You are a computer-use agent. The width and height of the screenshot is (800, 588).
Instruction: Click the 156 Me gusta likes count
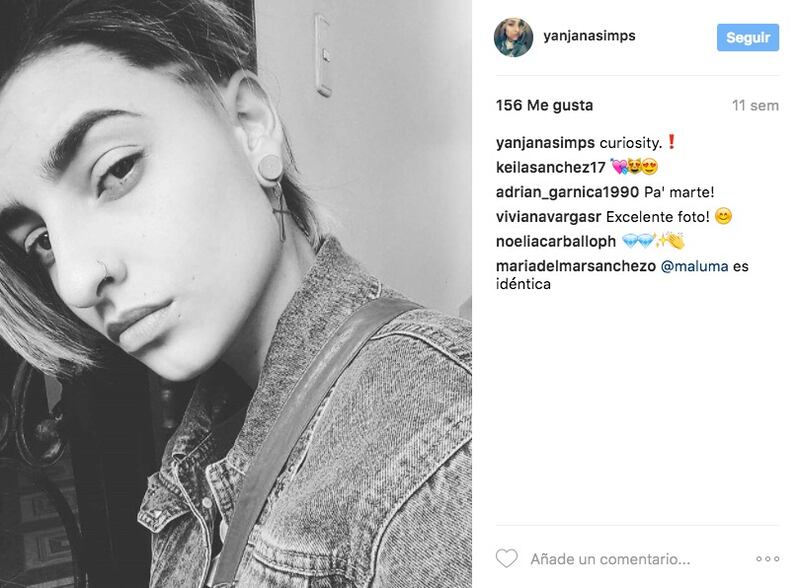544,106
